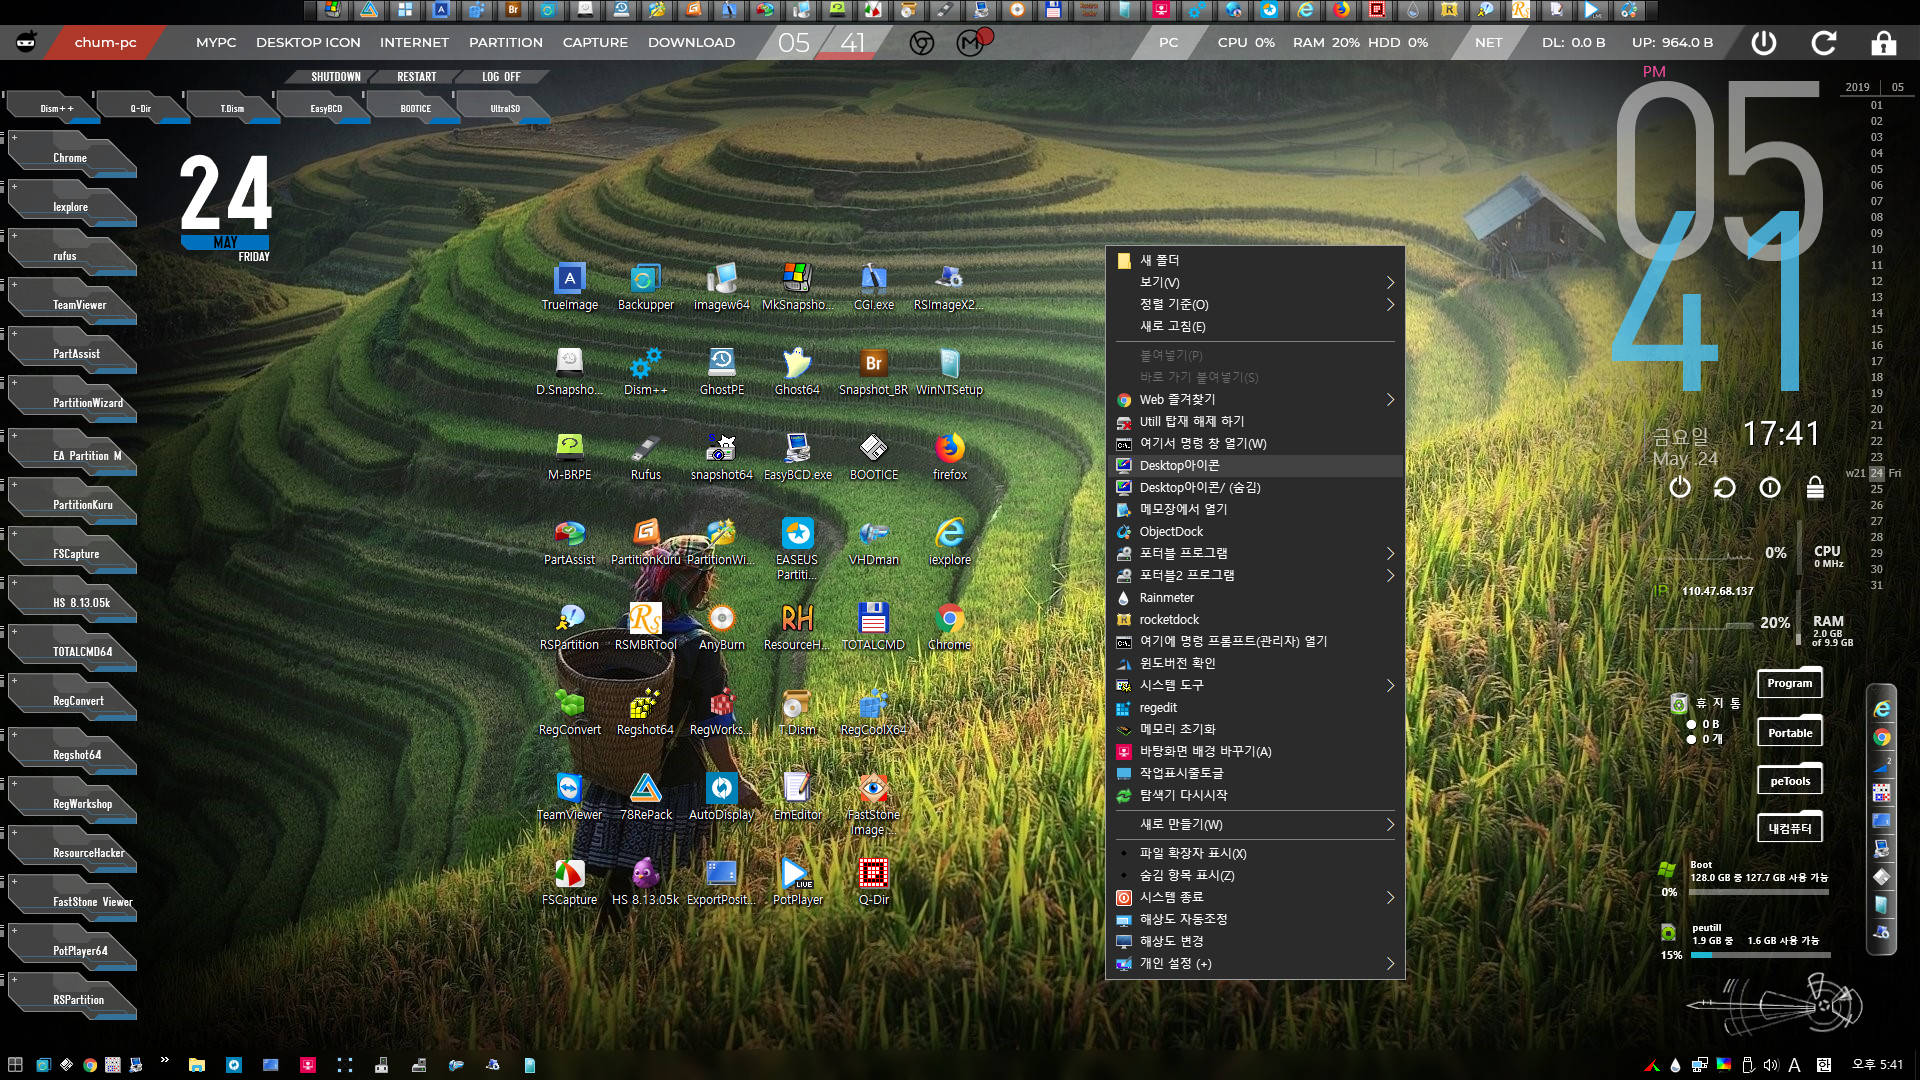Viewport: 1920px width, 1080px height.
Task: Choose 해상도 변경 menu entry
Action: point(1255,942)
